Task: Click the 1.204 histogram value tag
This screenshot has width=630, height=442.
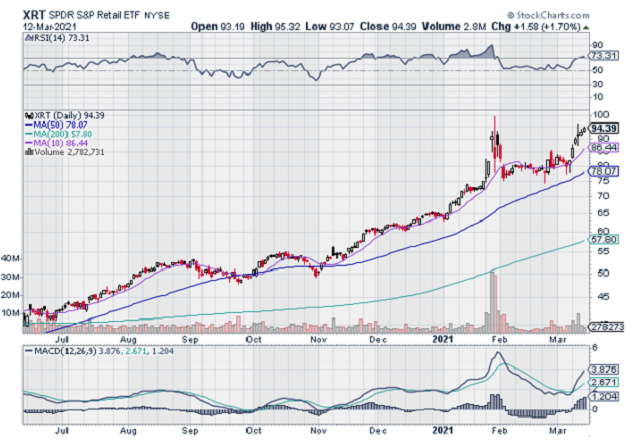Action: (603, 397)
